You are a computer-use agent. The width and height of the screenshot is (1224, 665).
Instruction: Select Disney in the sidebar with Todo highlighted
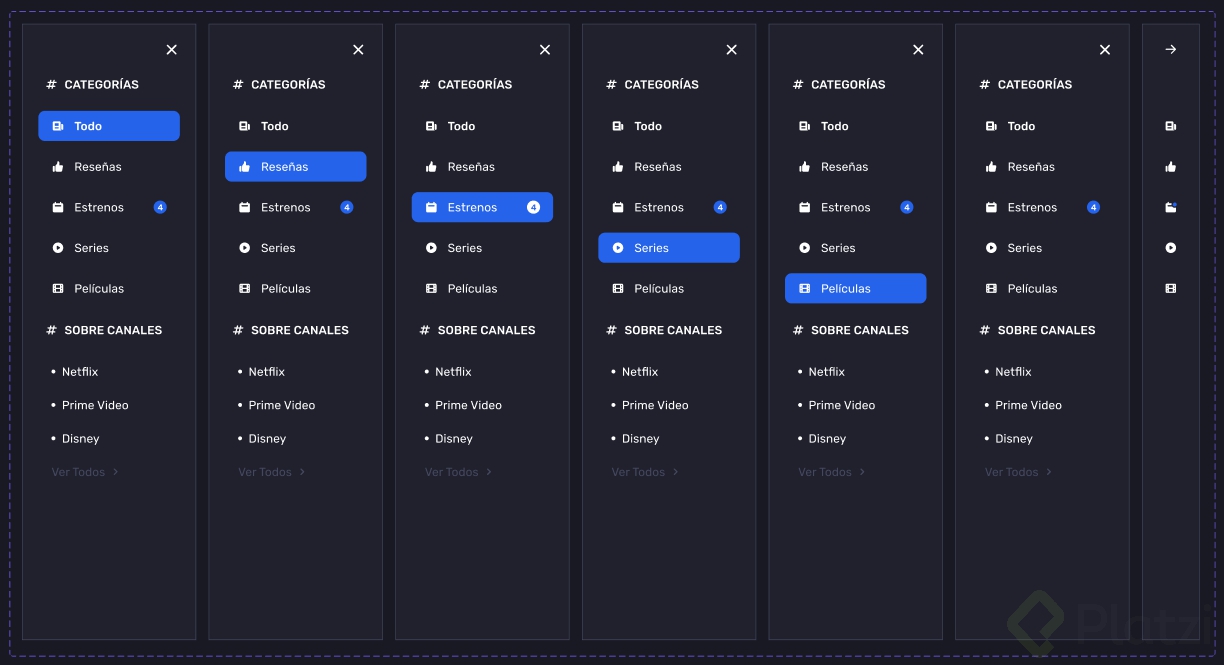tap(81, 439)
